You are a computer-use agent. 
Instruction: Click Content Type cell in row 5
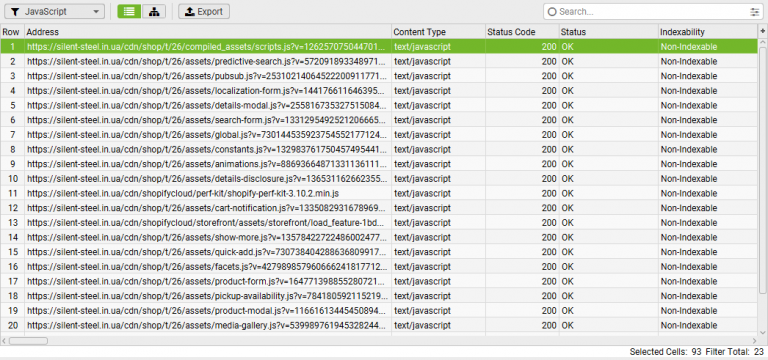pyautogui.click(x=438, y=105)
